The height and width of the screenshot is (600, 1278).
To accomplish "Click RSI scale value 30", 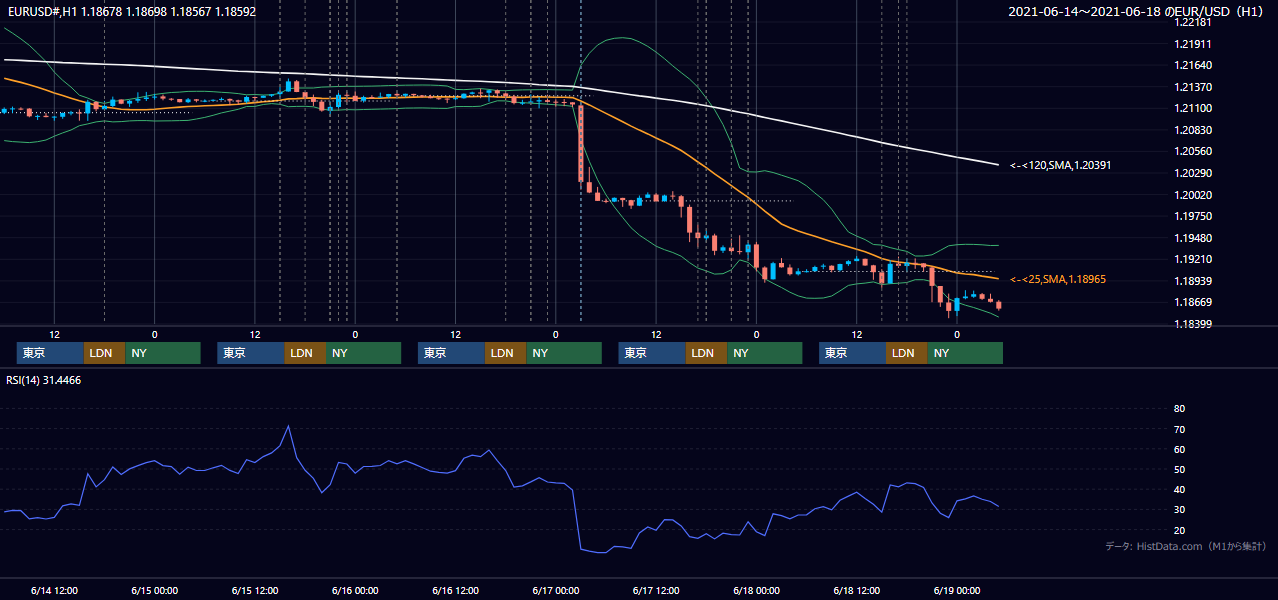I will pyautogui.click(x=1179, y=510).
